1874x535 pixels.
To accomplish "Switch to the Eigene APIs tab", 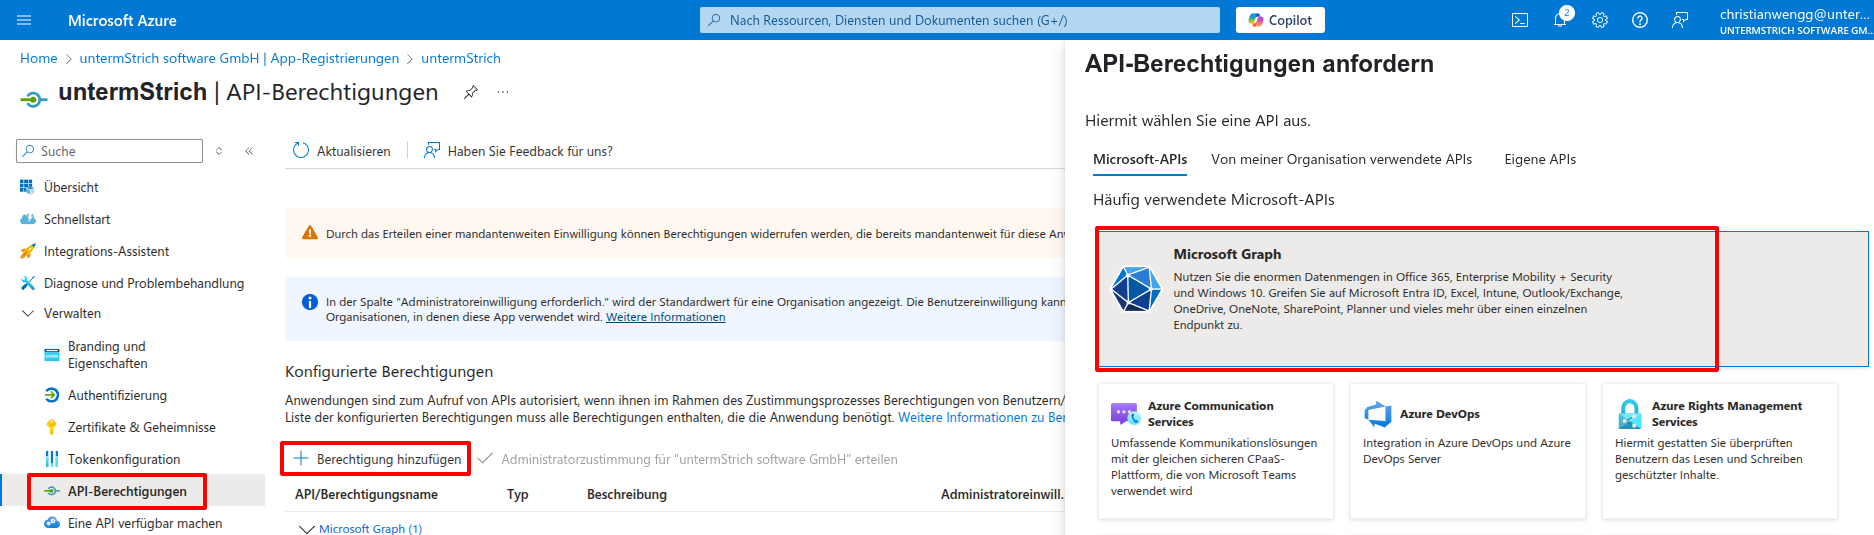I will 1539,159.
